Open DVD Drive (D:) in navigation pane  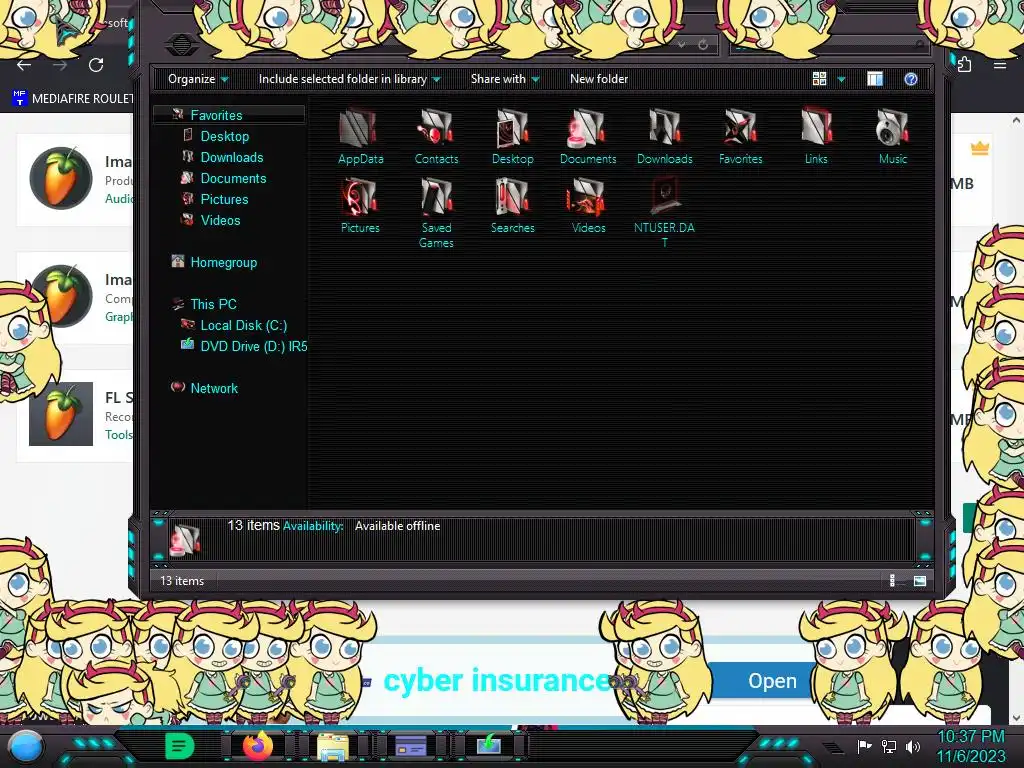(253, 346)
